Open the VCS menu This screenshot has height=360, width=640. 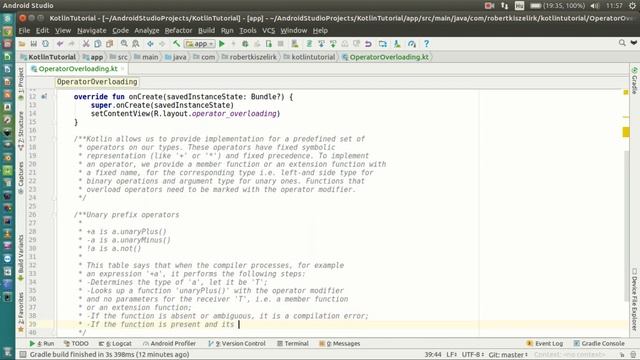click(x=268, y=31)
